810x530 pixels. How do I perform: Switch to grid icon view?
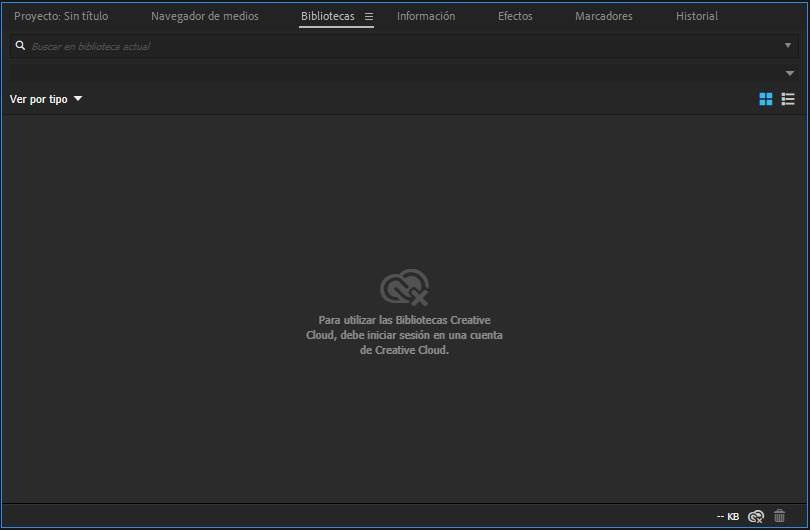point(766,99)
